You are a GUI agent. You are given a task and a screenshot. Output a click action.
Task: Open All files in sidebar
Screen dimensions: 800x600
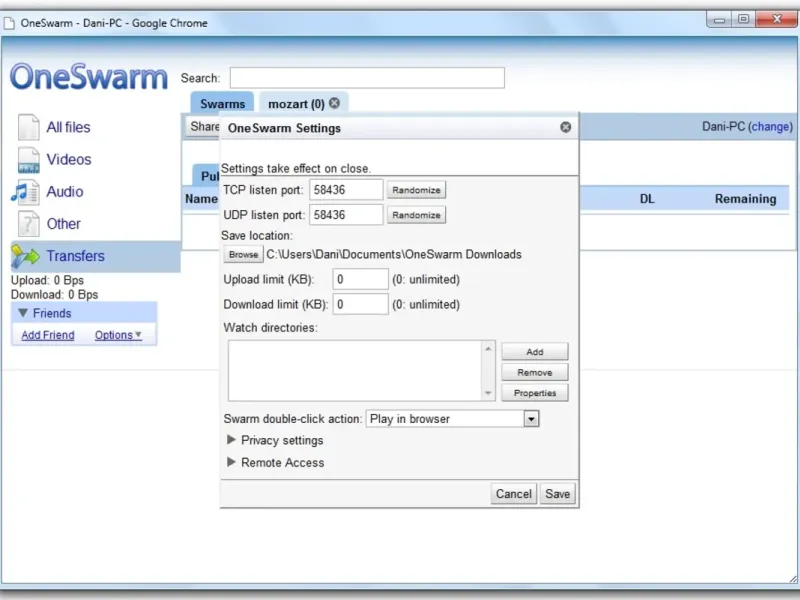tap(68, 127)
